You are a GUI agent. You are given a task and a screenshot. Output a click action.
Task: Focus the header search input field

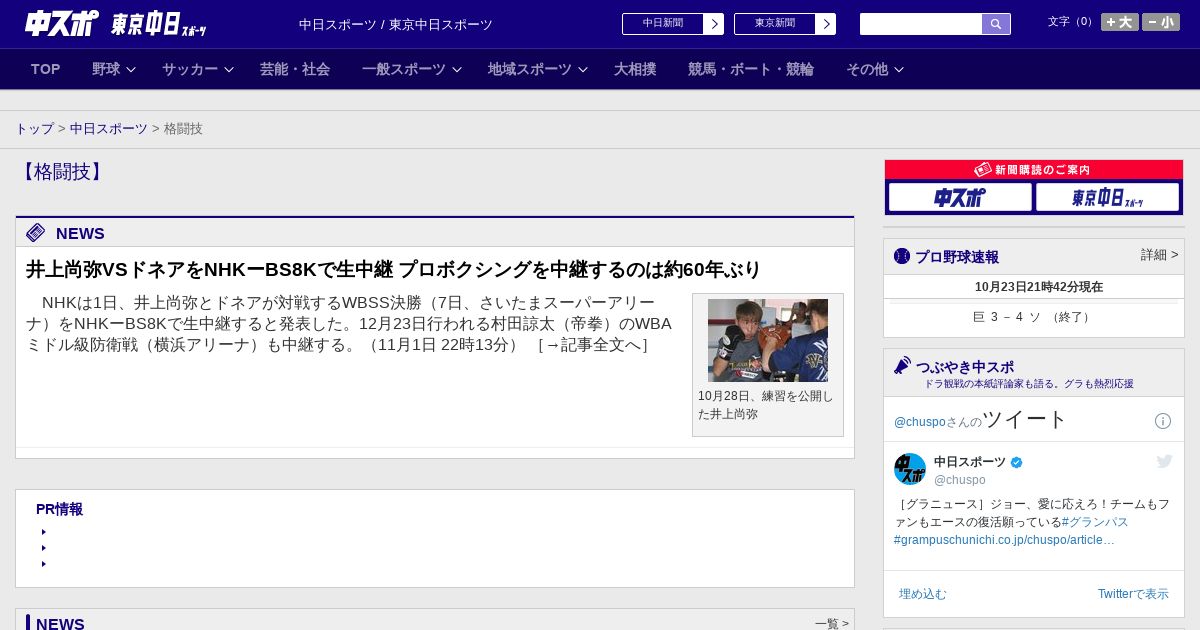coord(921,24)
